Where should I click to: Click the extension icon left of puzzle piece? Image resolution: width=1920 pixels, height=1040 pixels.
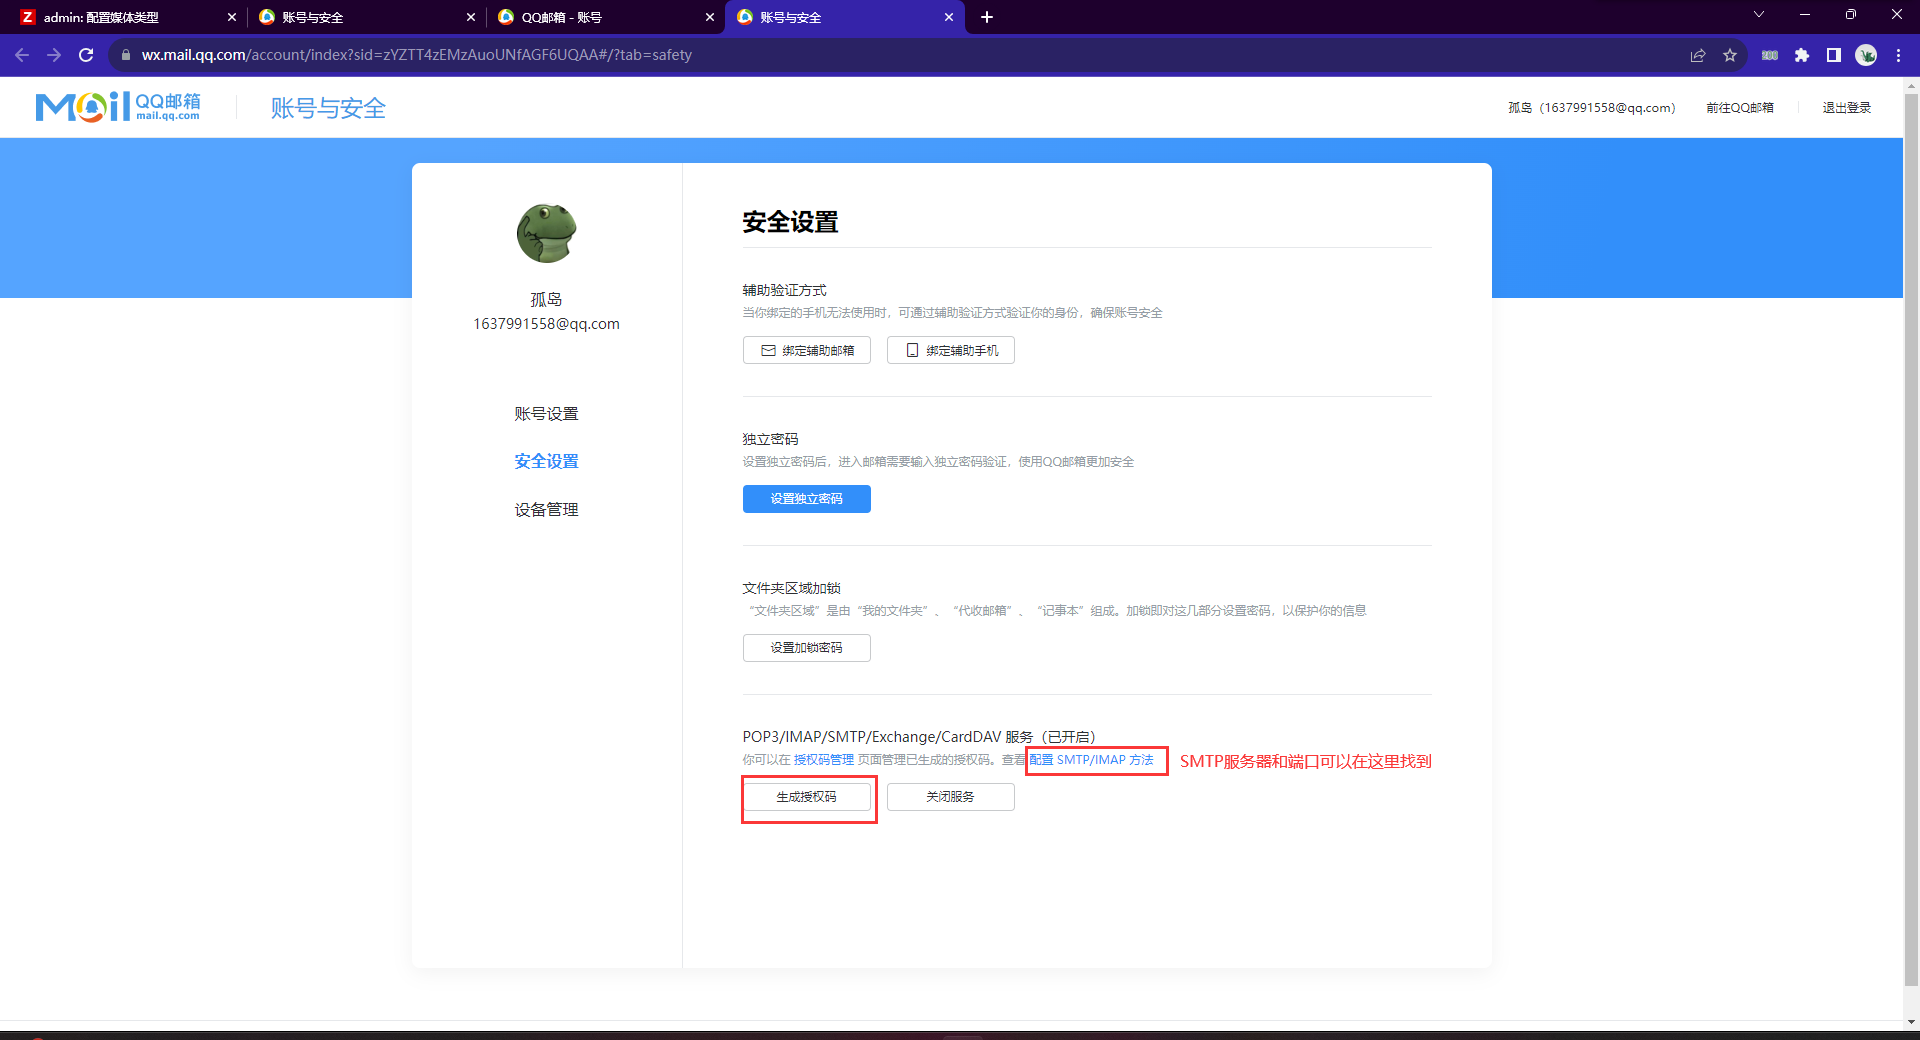click(1770, 55)
